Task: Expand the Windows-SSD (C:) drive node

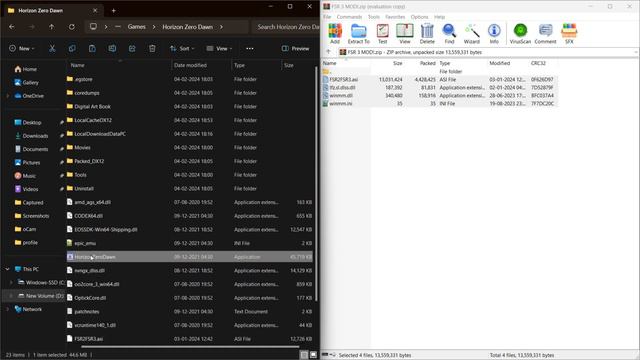Action: pos(11,282)
